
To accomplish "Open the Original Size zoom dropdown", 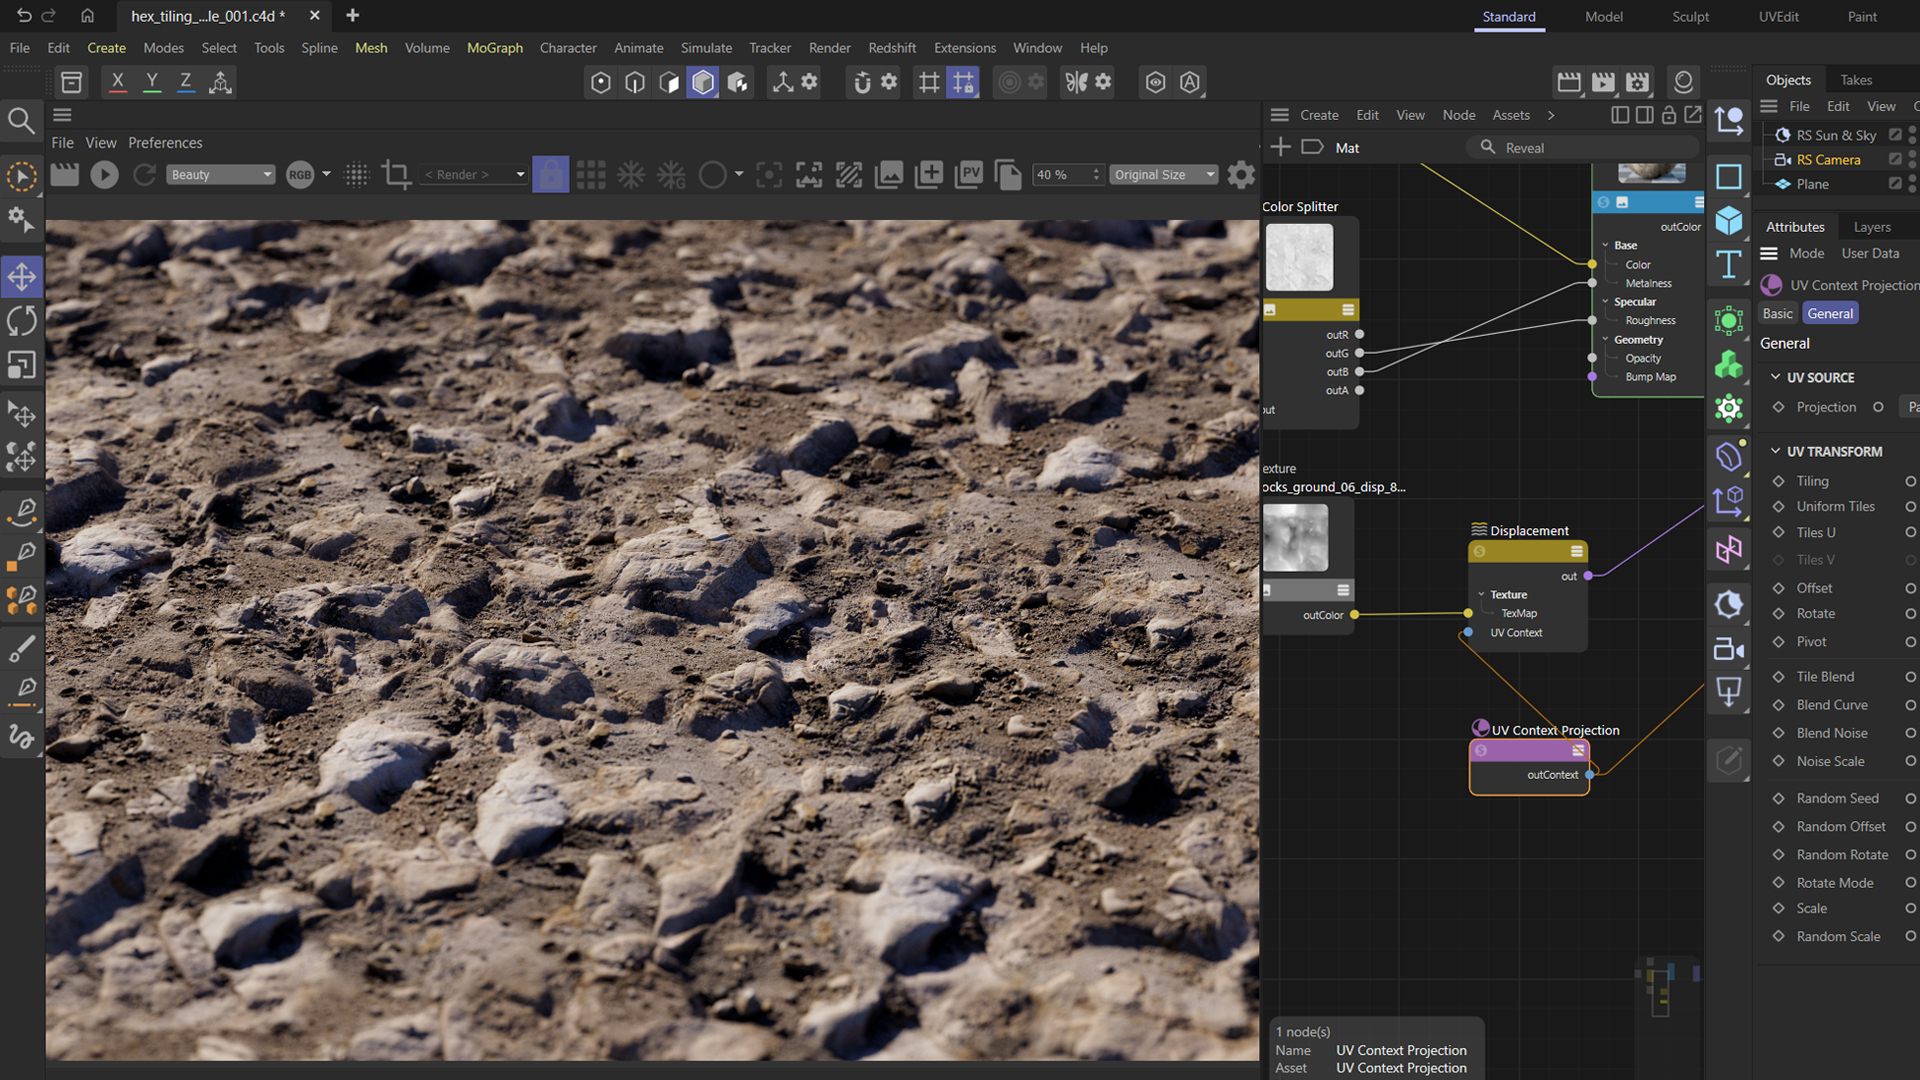I will (x=1163, y=174).
